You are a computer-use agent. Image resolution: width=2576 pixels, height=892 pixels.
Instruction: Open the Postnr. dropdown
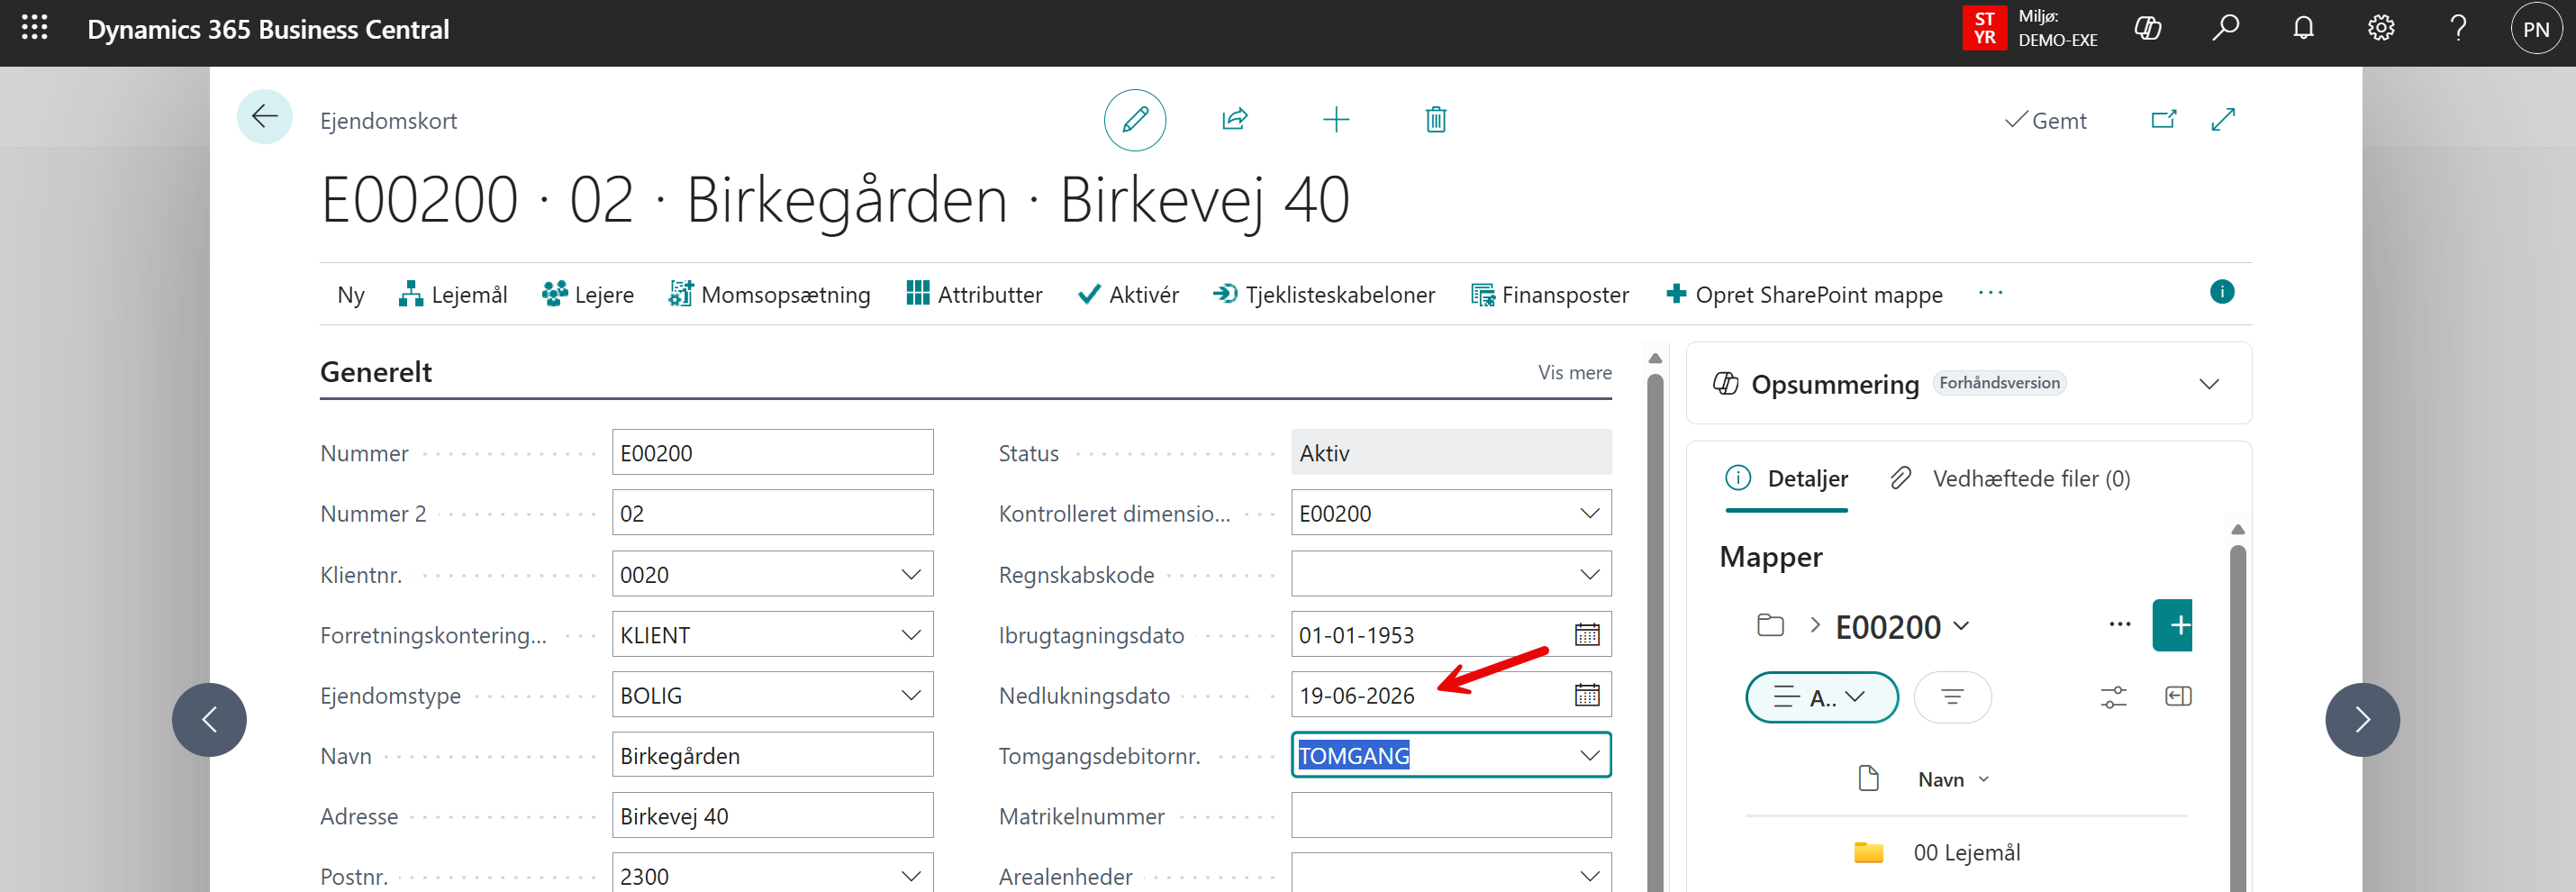point(910,876)
